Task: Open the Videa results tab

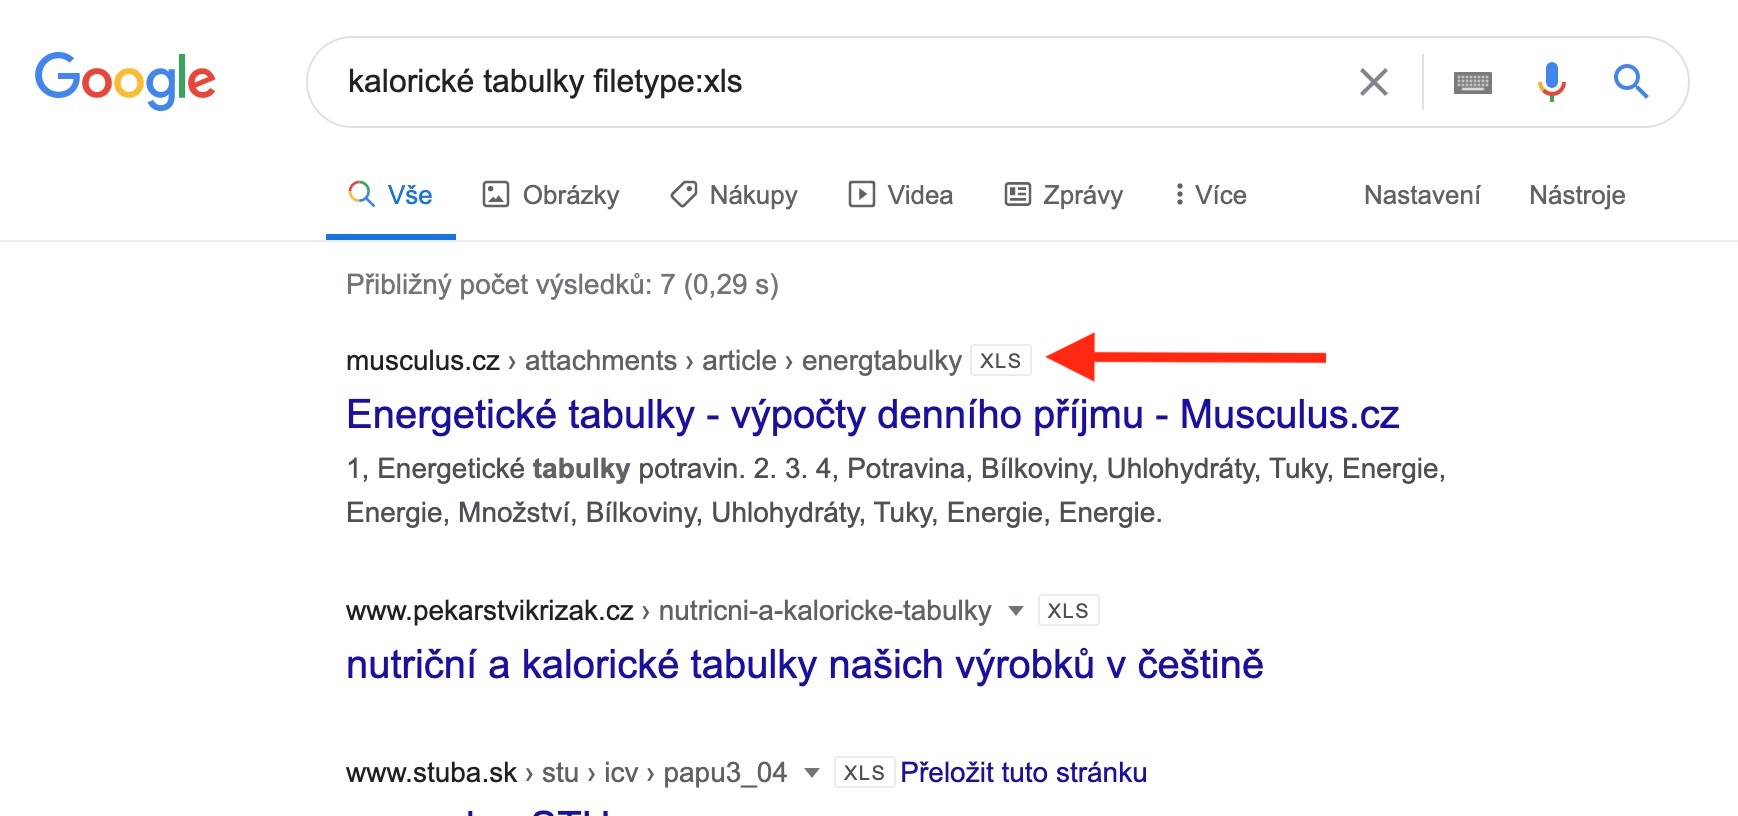Action: [x=900, y=195]
